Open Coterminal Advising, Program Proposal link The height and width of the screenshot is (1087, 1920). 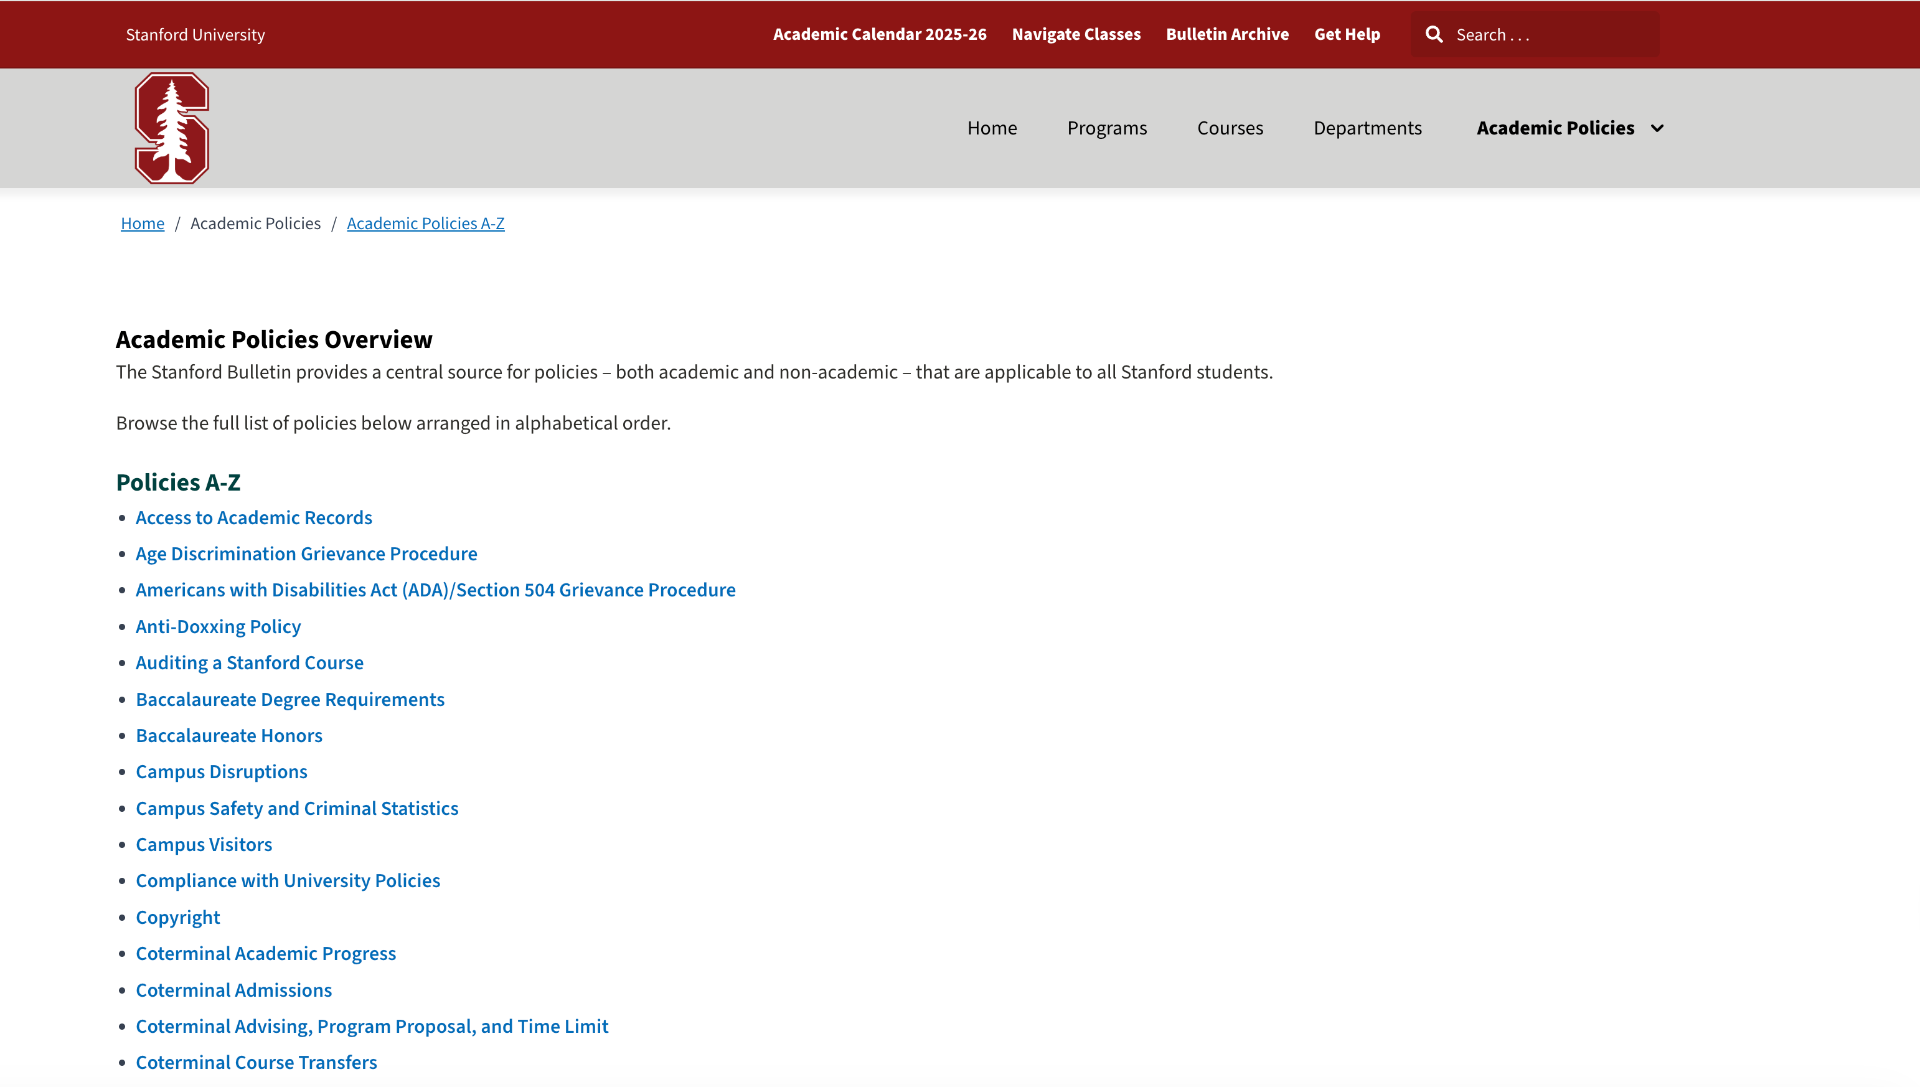[372, 1027]
